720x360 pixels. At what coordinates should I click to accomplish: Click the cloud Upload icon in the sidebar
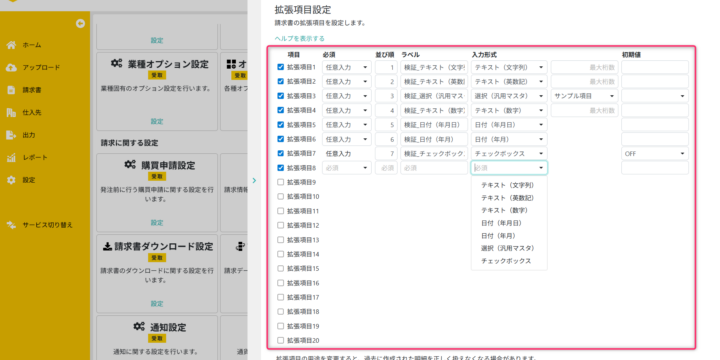11,68
